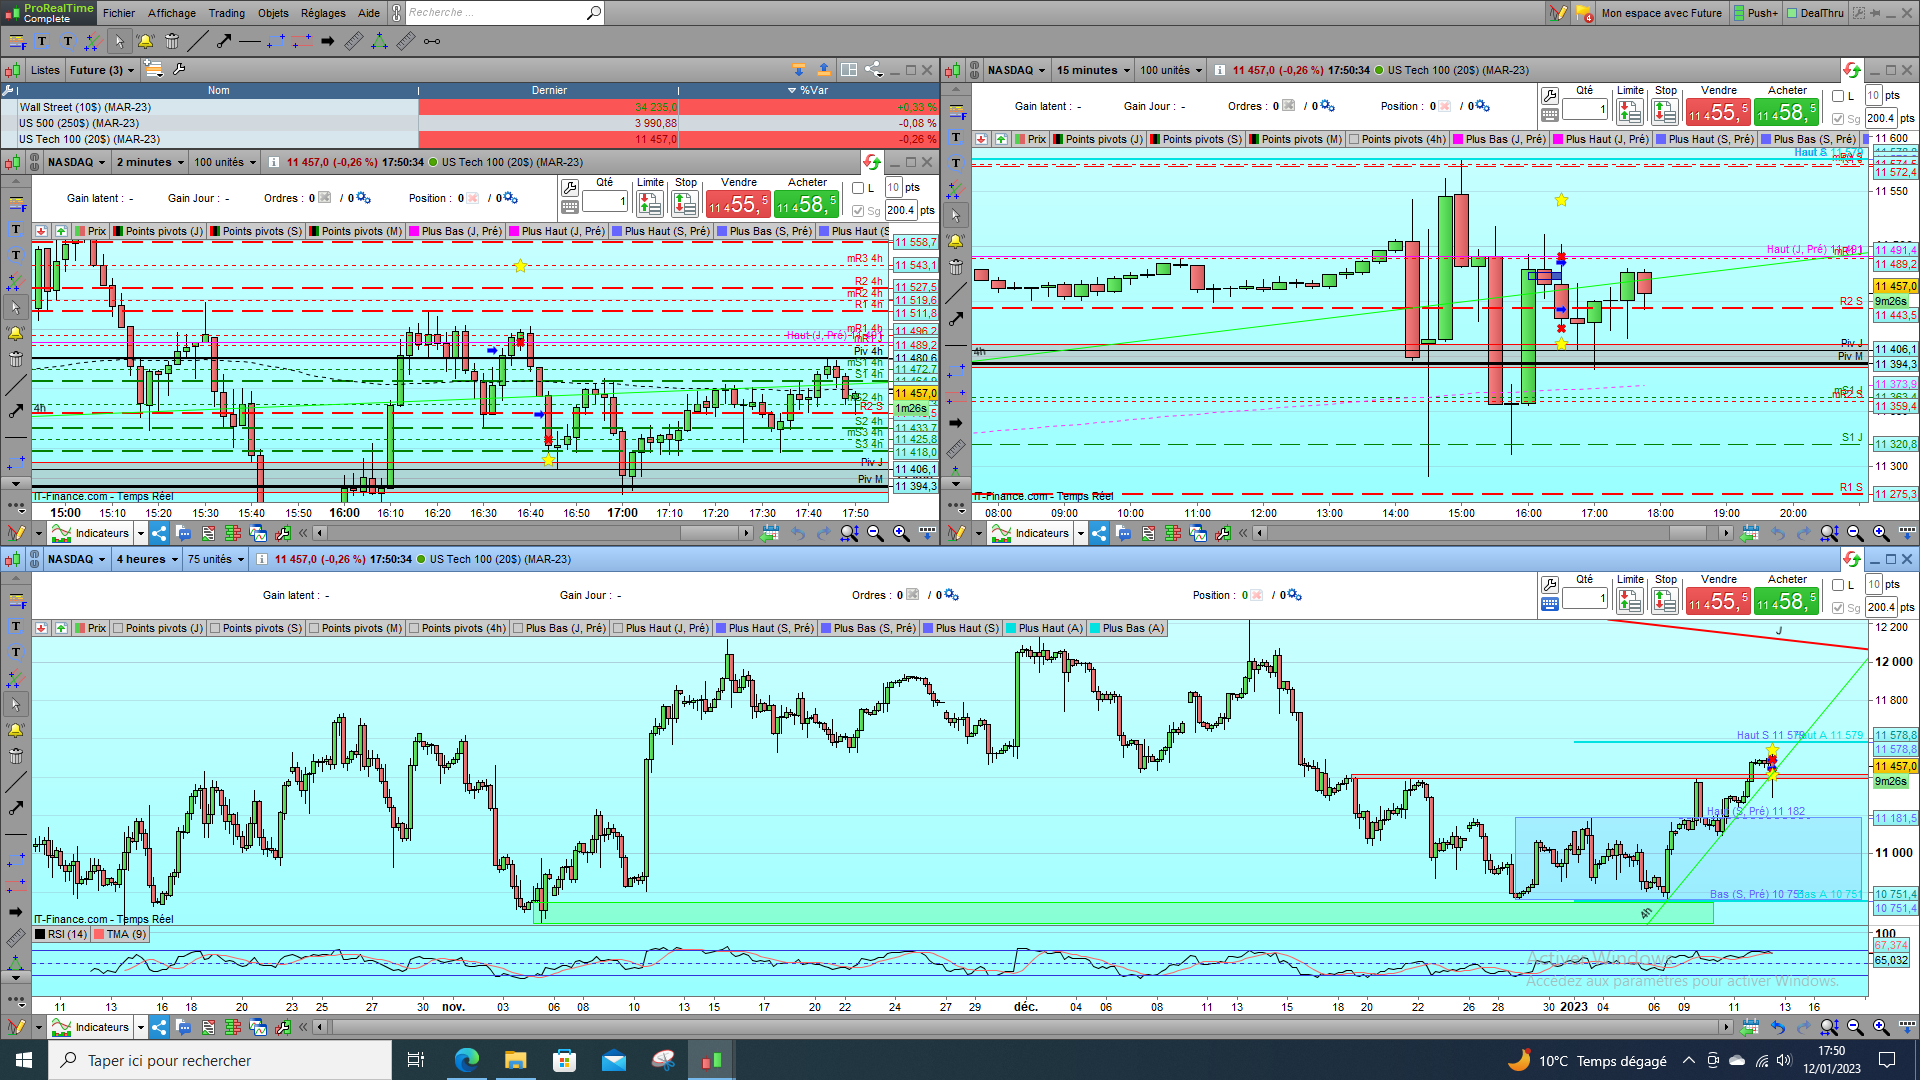The width and height of the screenshot is (1920, 1080).
Task: Select the Fibonacci retracement tool in top toolbar
Action: pos(17,41)
